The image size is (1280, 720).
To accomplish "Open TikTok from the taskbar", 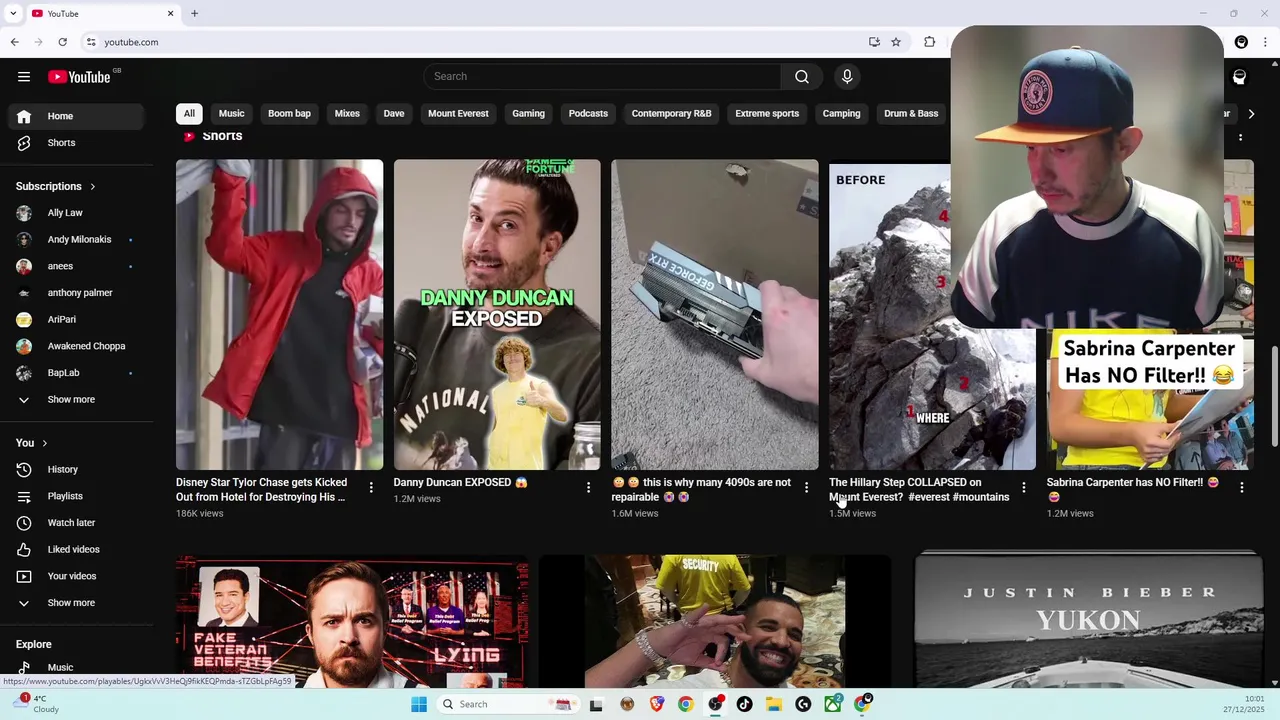I will (744, 704).
